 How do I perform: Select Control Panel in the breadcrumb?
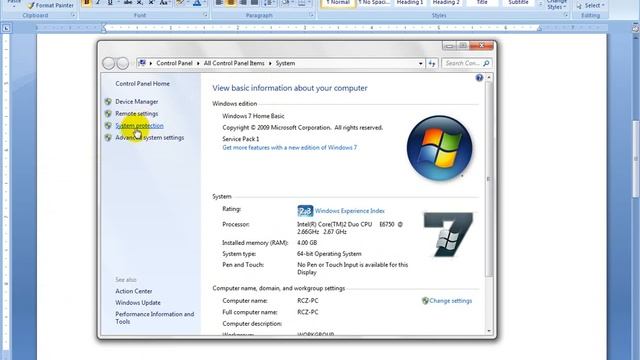tap(174, 63)
